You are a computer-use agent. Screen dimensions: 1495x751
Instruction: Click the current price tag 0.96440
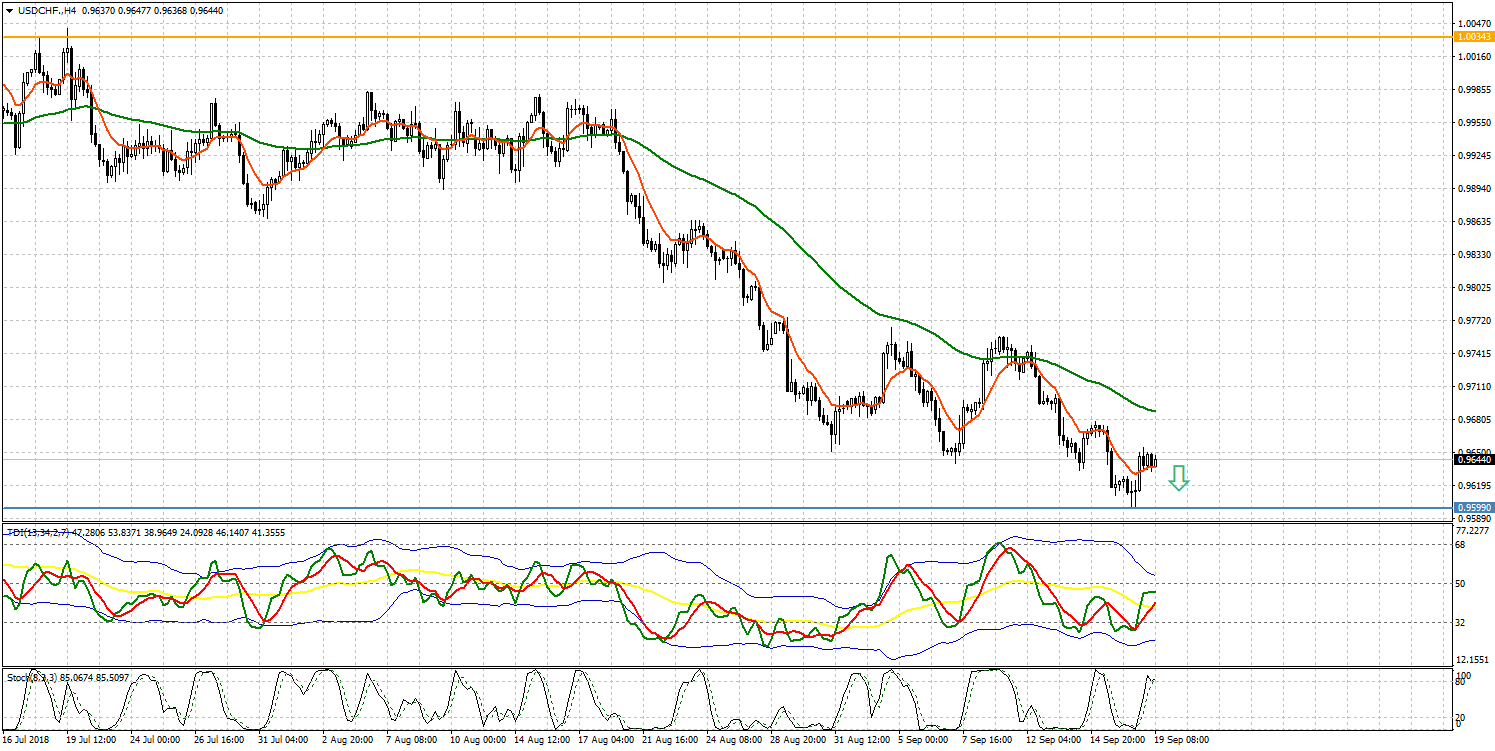pos(1473,460)
